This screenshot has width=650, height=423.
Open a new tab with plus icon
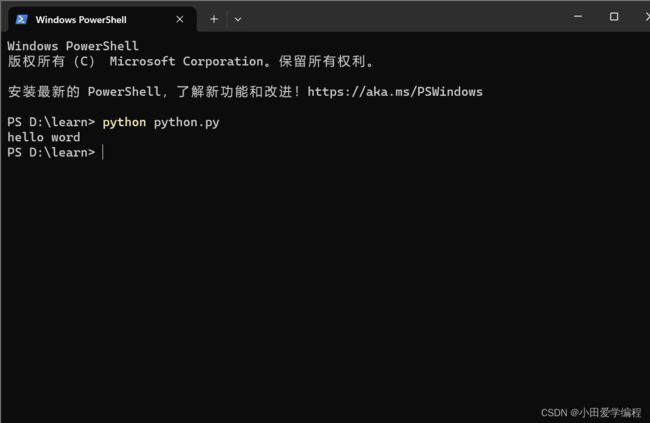pos(214,19)
